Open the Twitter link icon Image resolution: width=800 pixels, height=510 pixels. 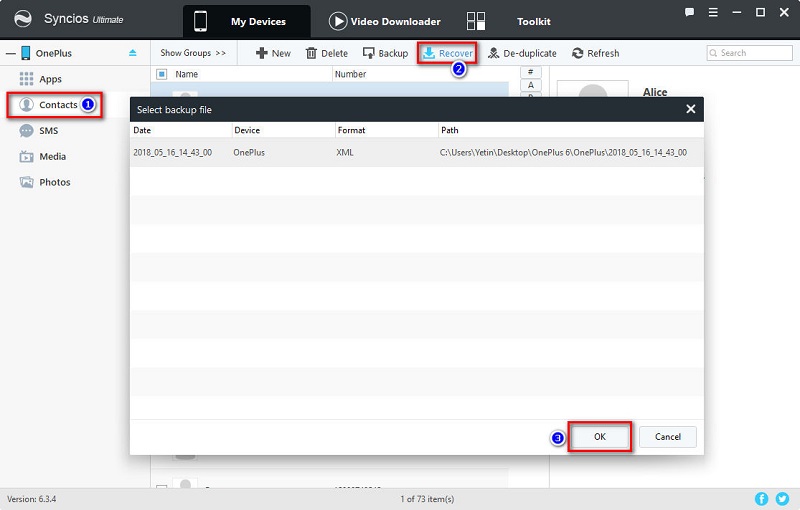tap(782, 499)
